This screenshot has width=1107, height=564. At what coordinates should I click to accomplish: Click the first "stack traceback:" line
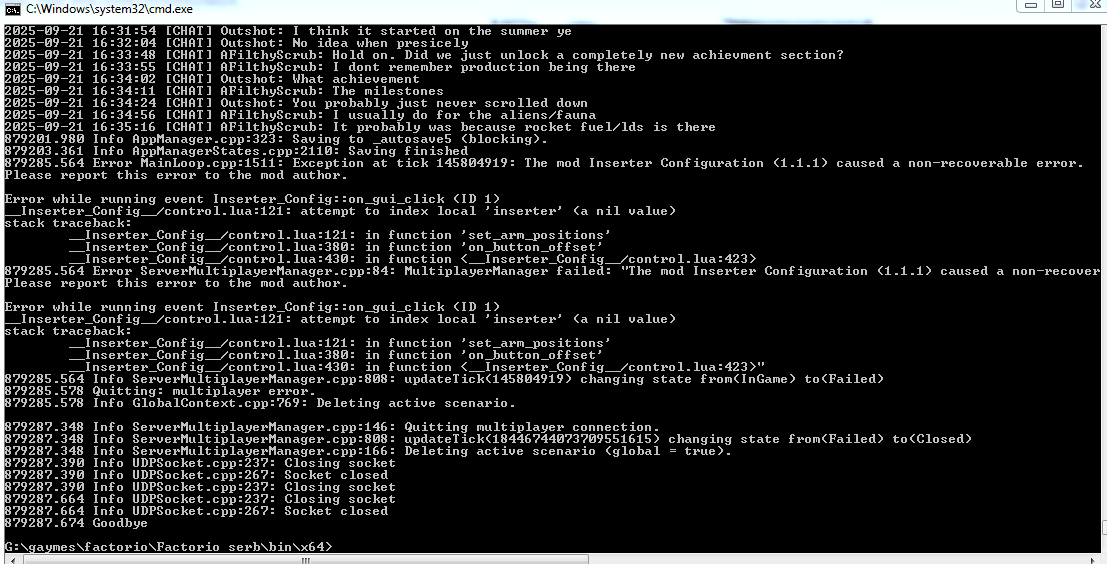pos(68,223)
